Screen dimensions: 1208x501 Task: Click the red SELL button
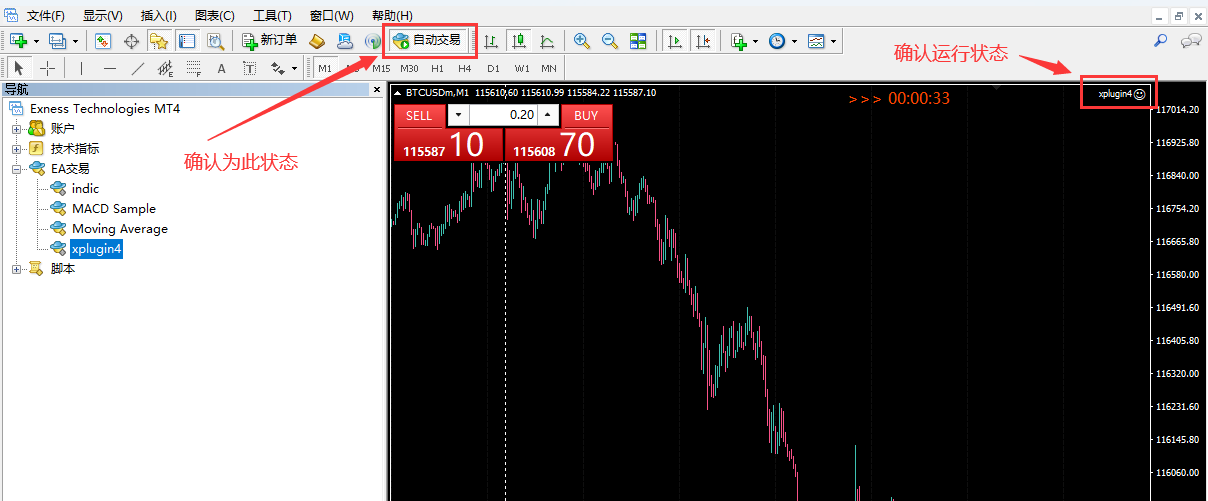(419, 115)
